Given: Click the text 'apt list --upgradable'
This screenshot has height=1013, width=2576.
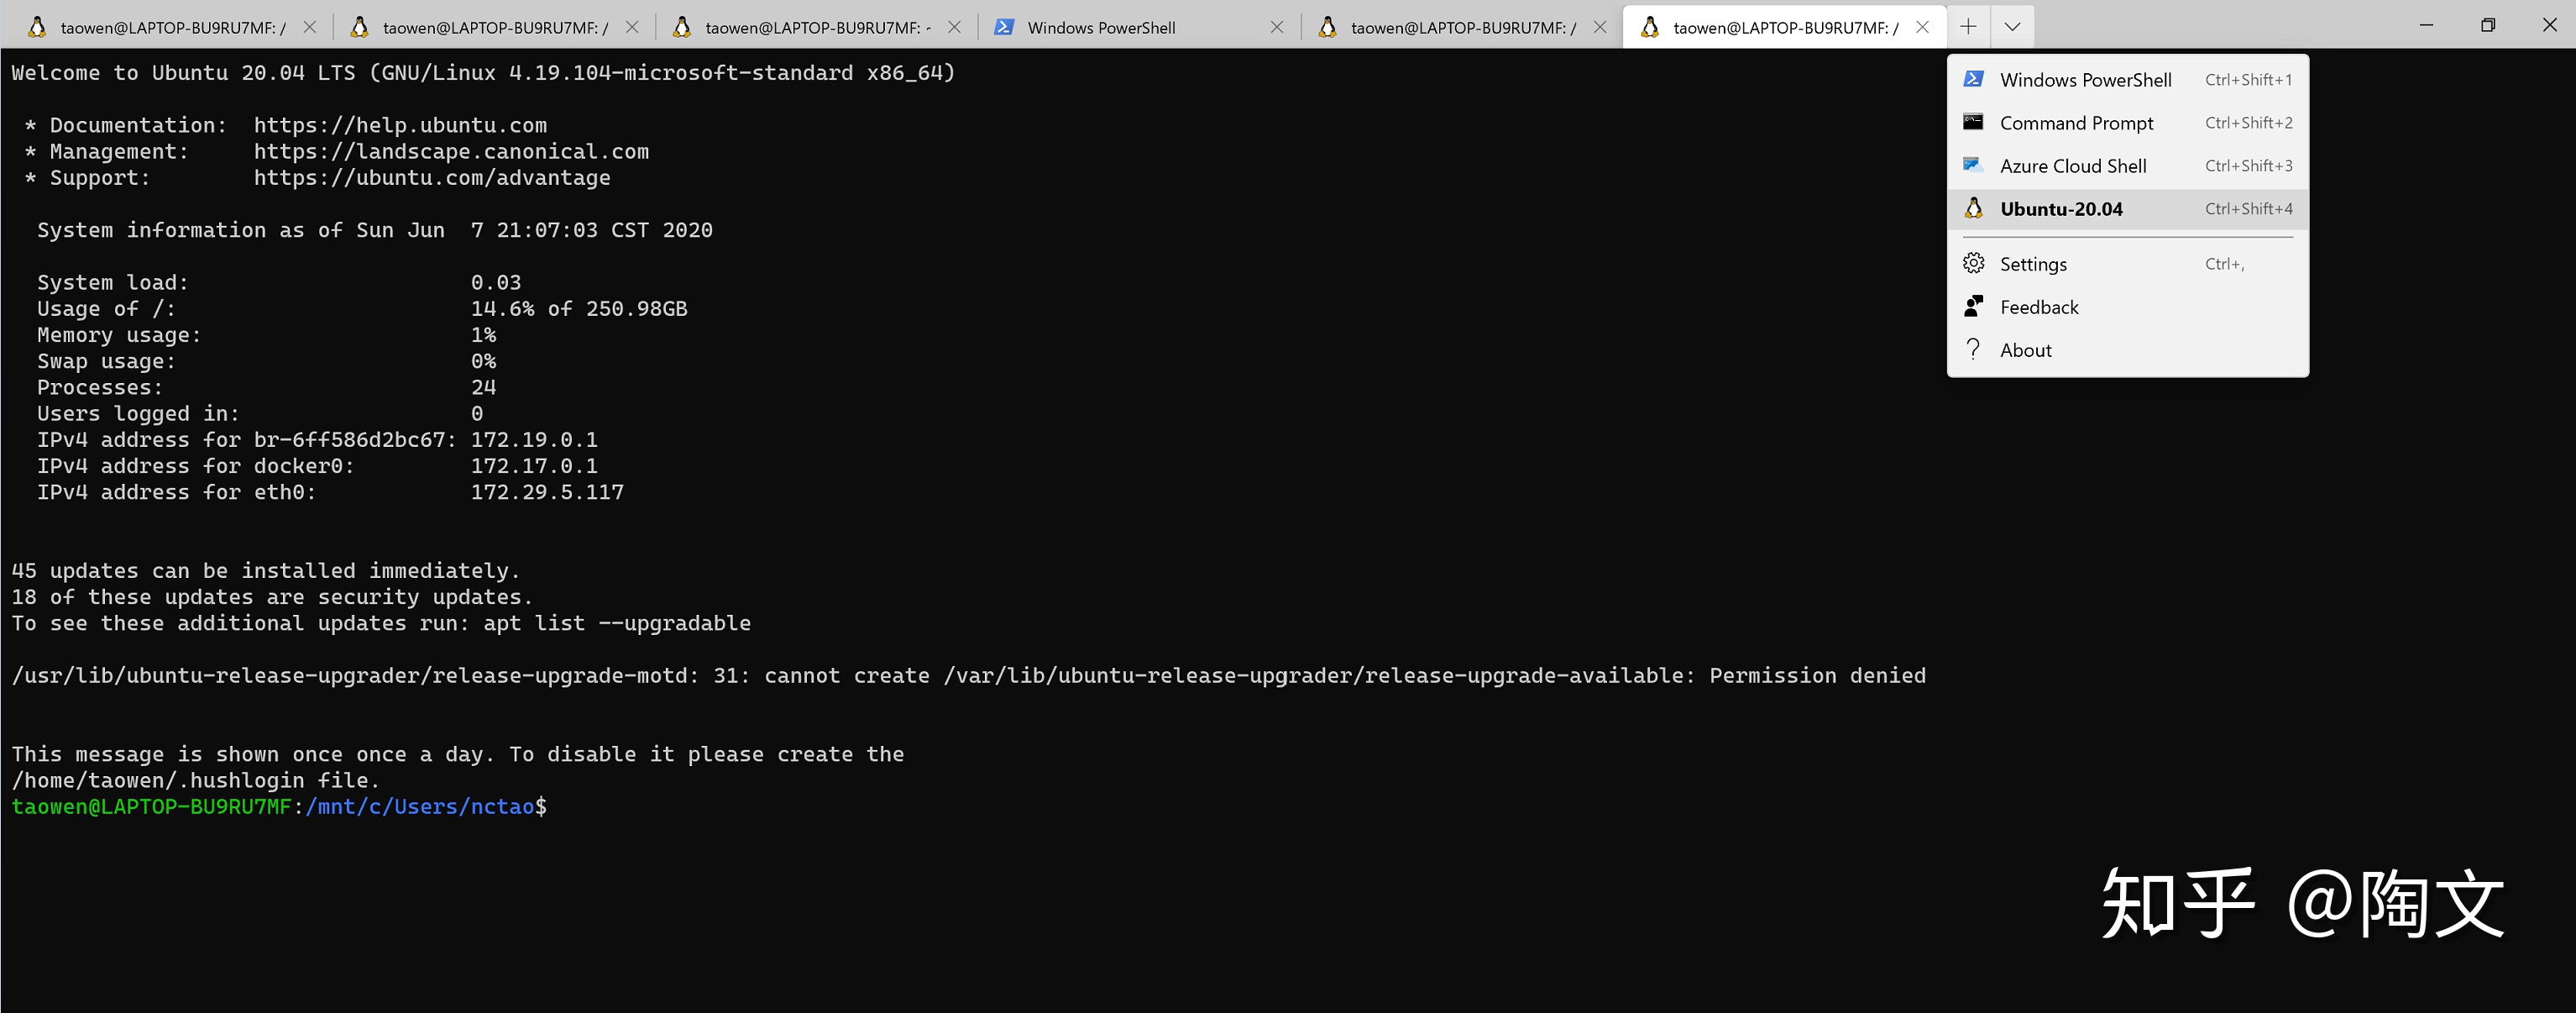Looking at the screenshot, I should [617, 623].
